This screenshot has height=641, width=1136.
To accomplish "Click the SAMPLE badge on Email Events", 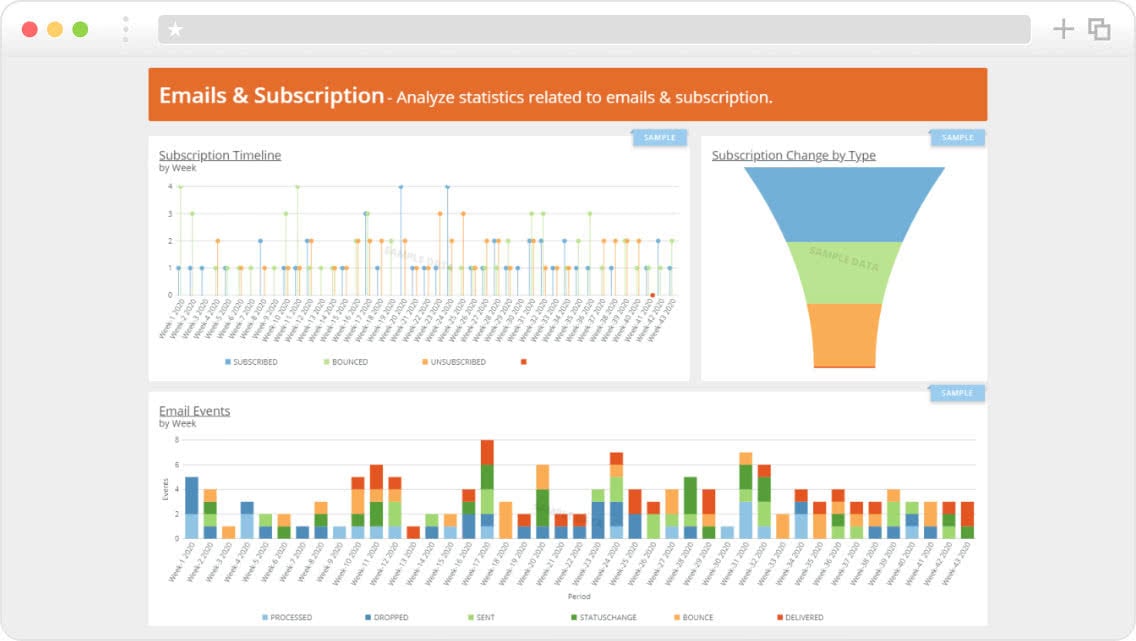I will [957, 393].
